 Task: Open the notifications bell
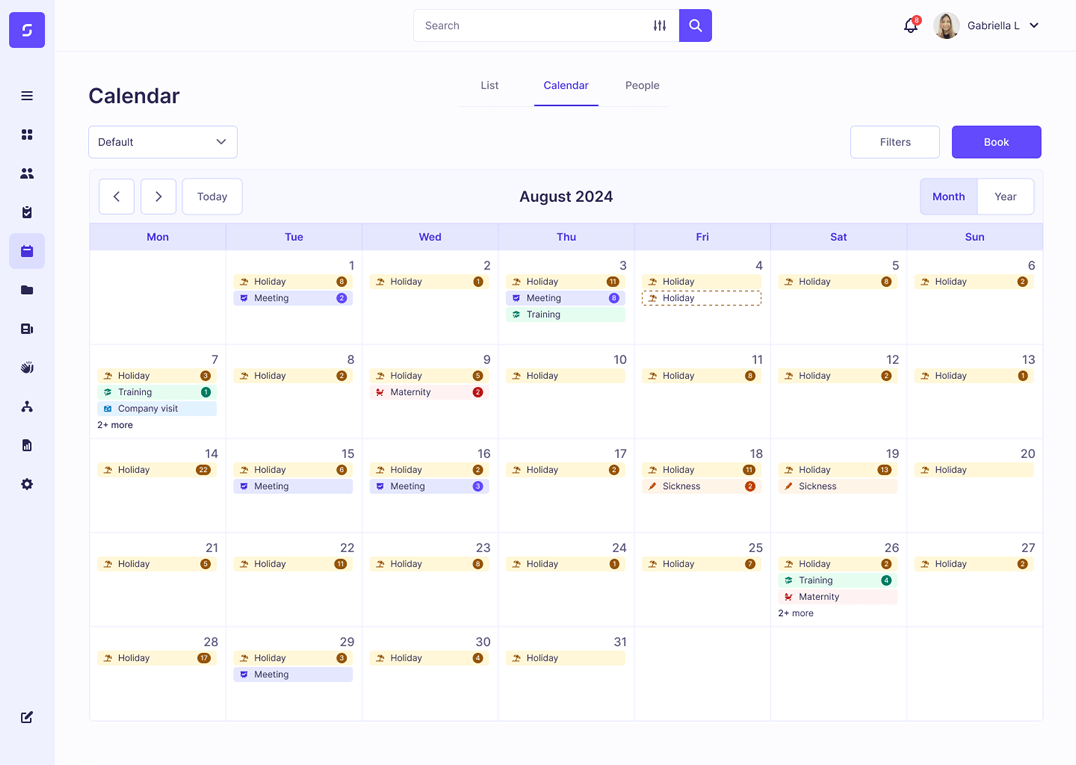(910, 25)
